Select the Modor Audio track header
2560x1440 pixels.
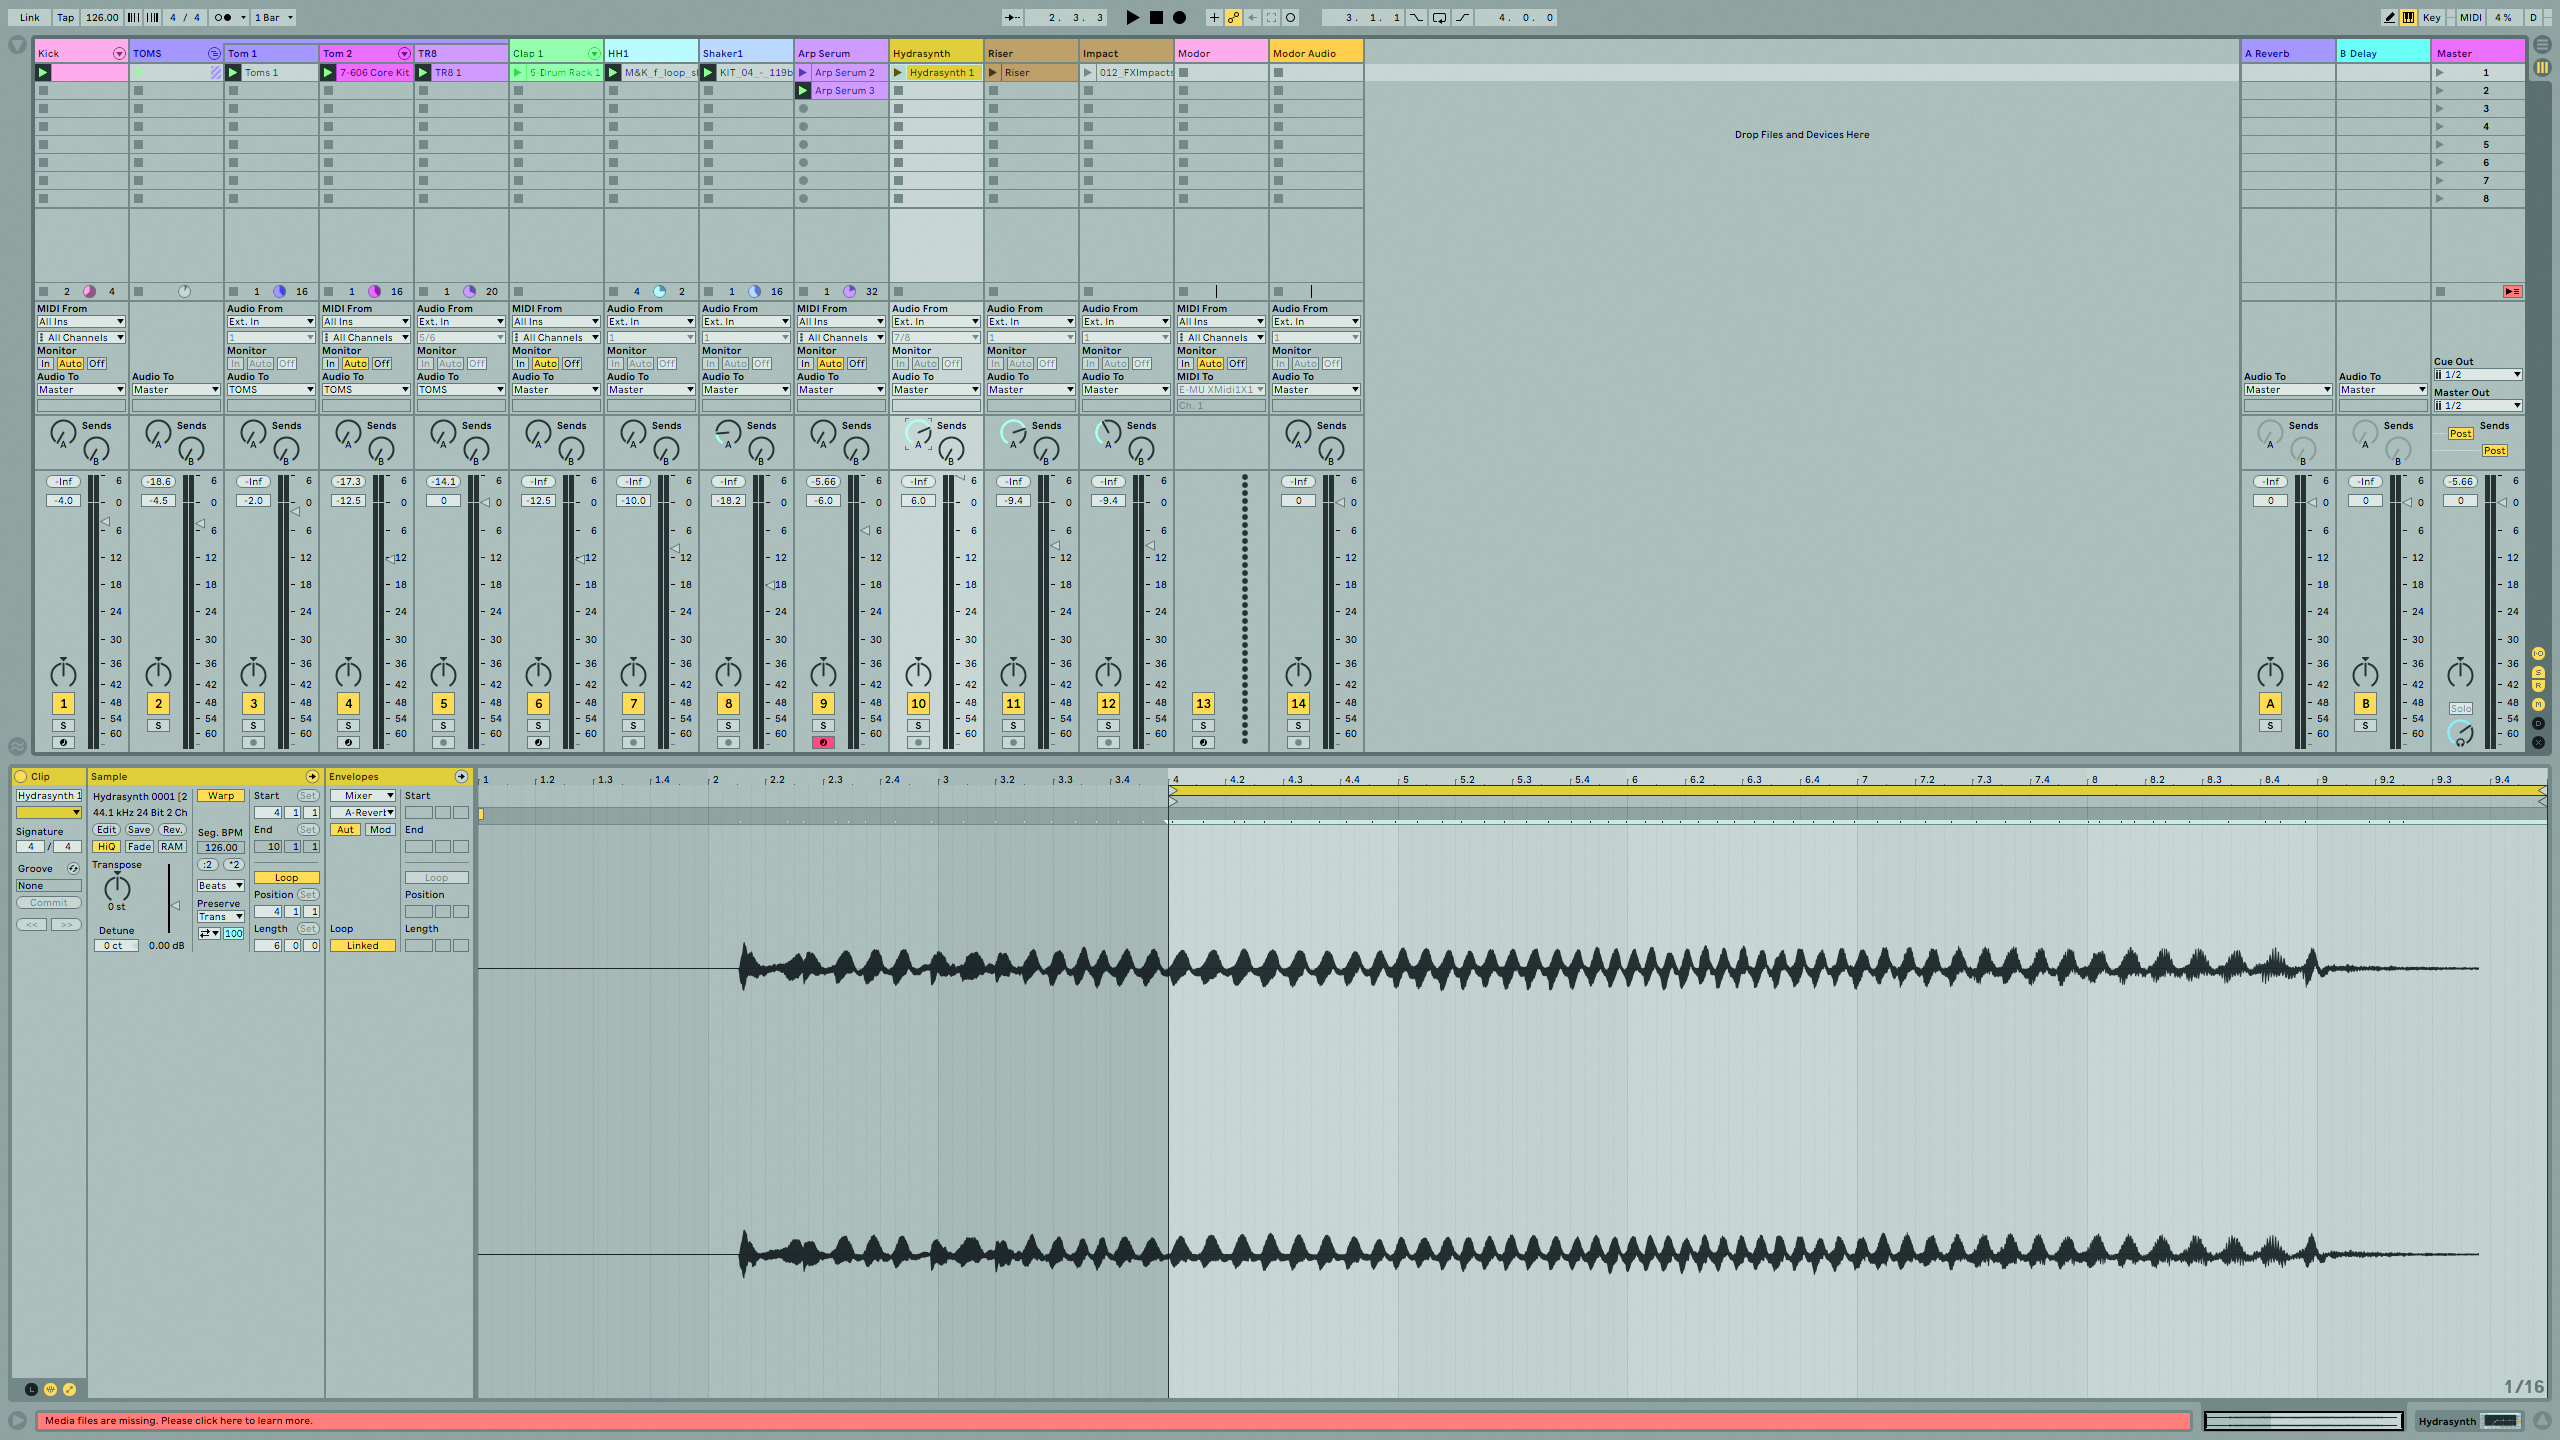(x=1316, y=53)
